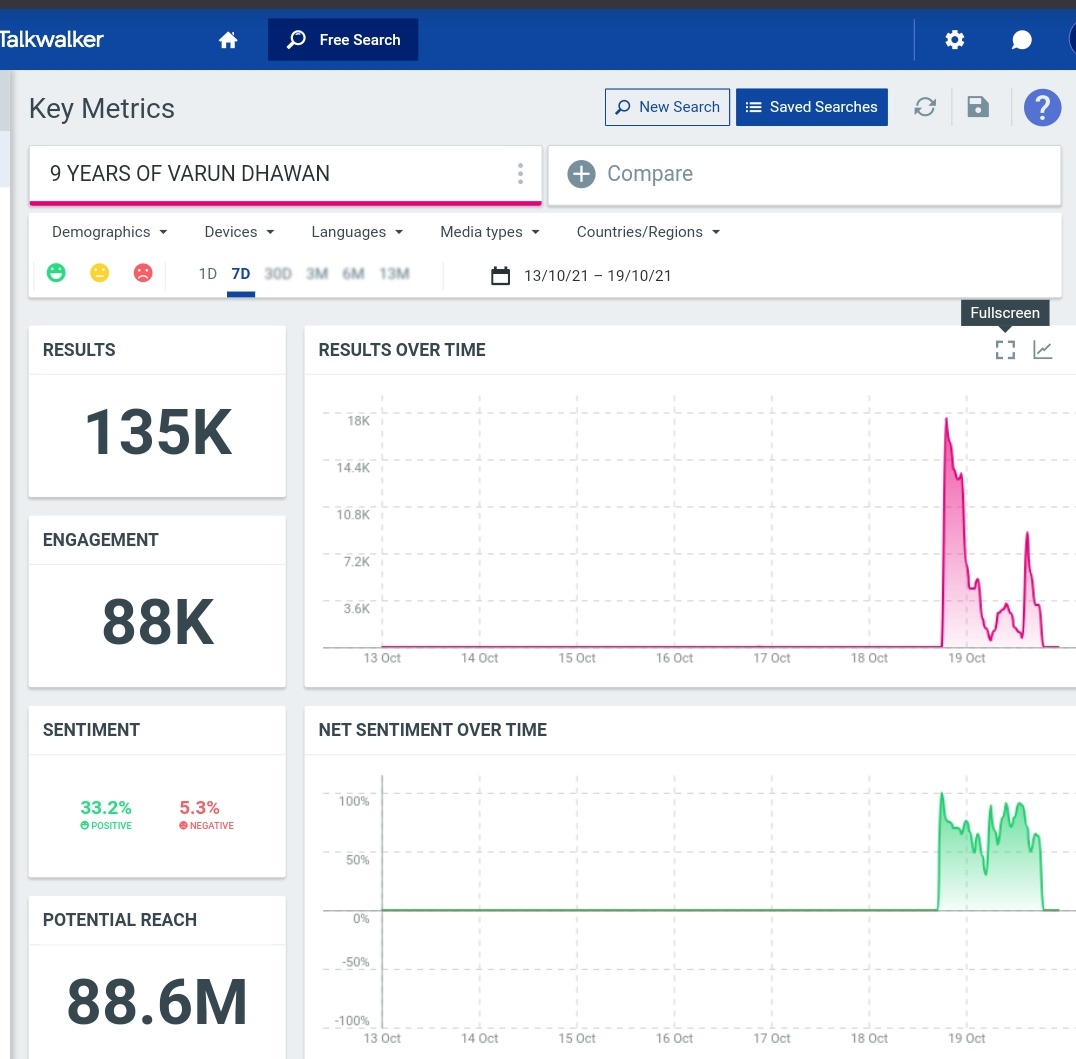This screenshot has width=1076, height=1059.
Task: Switch chart type with line graph icon
Action: 1042,350
